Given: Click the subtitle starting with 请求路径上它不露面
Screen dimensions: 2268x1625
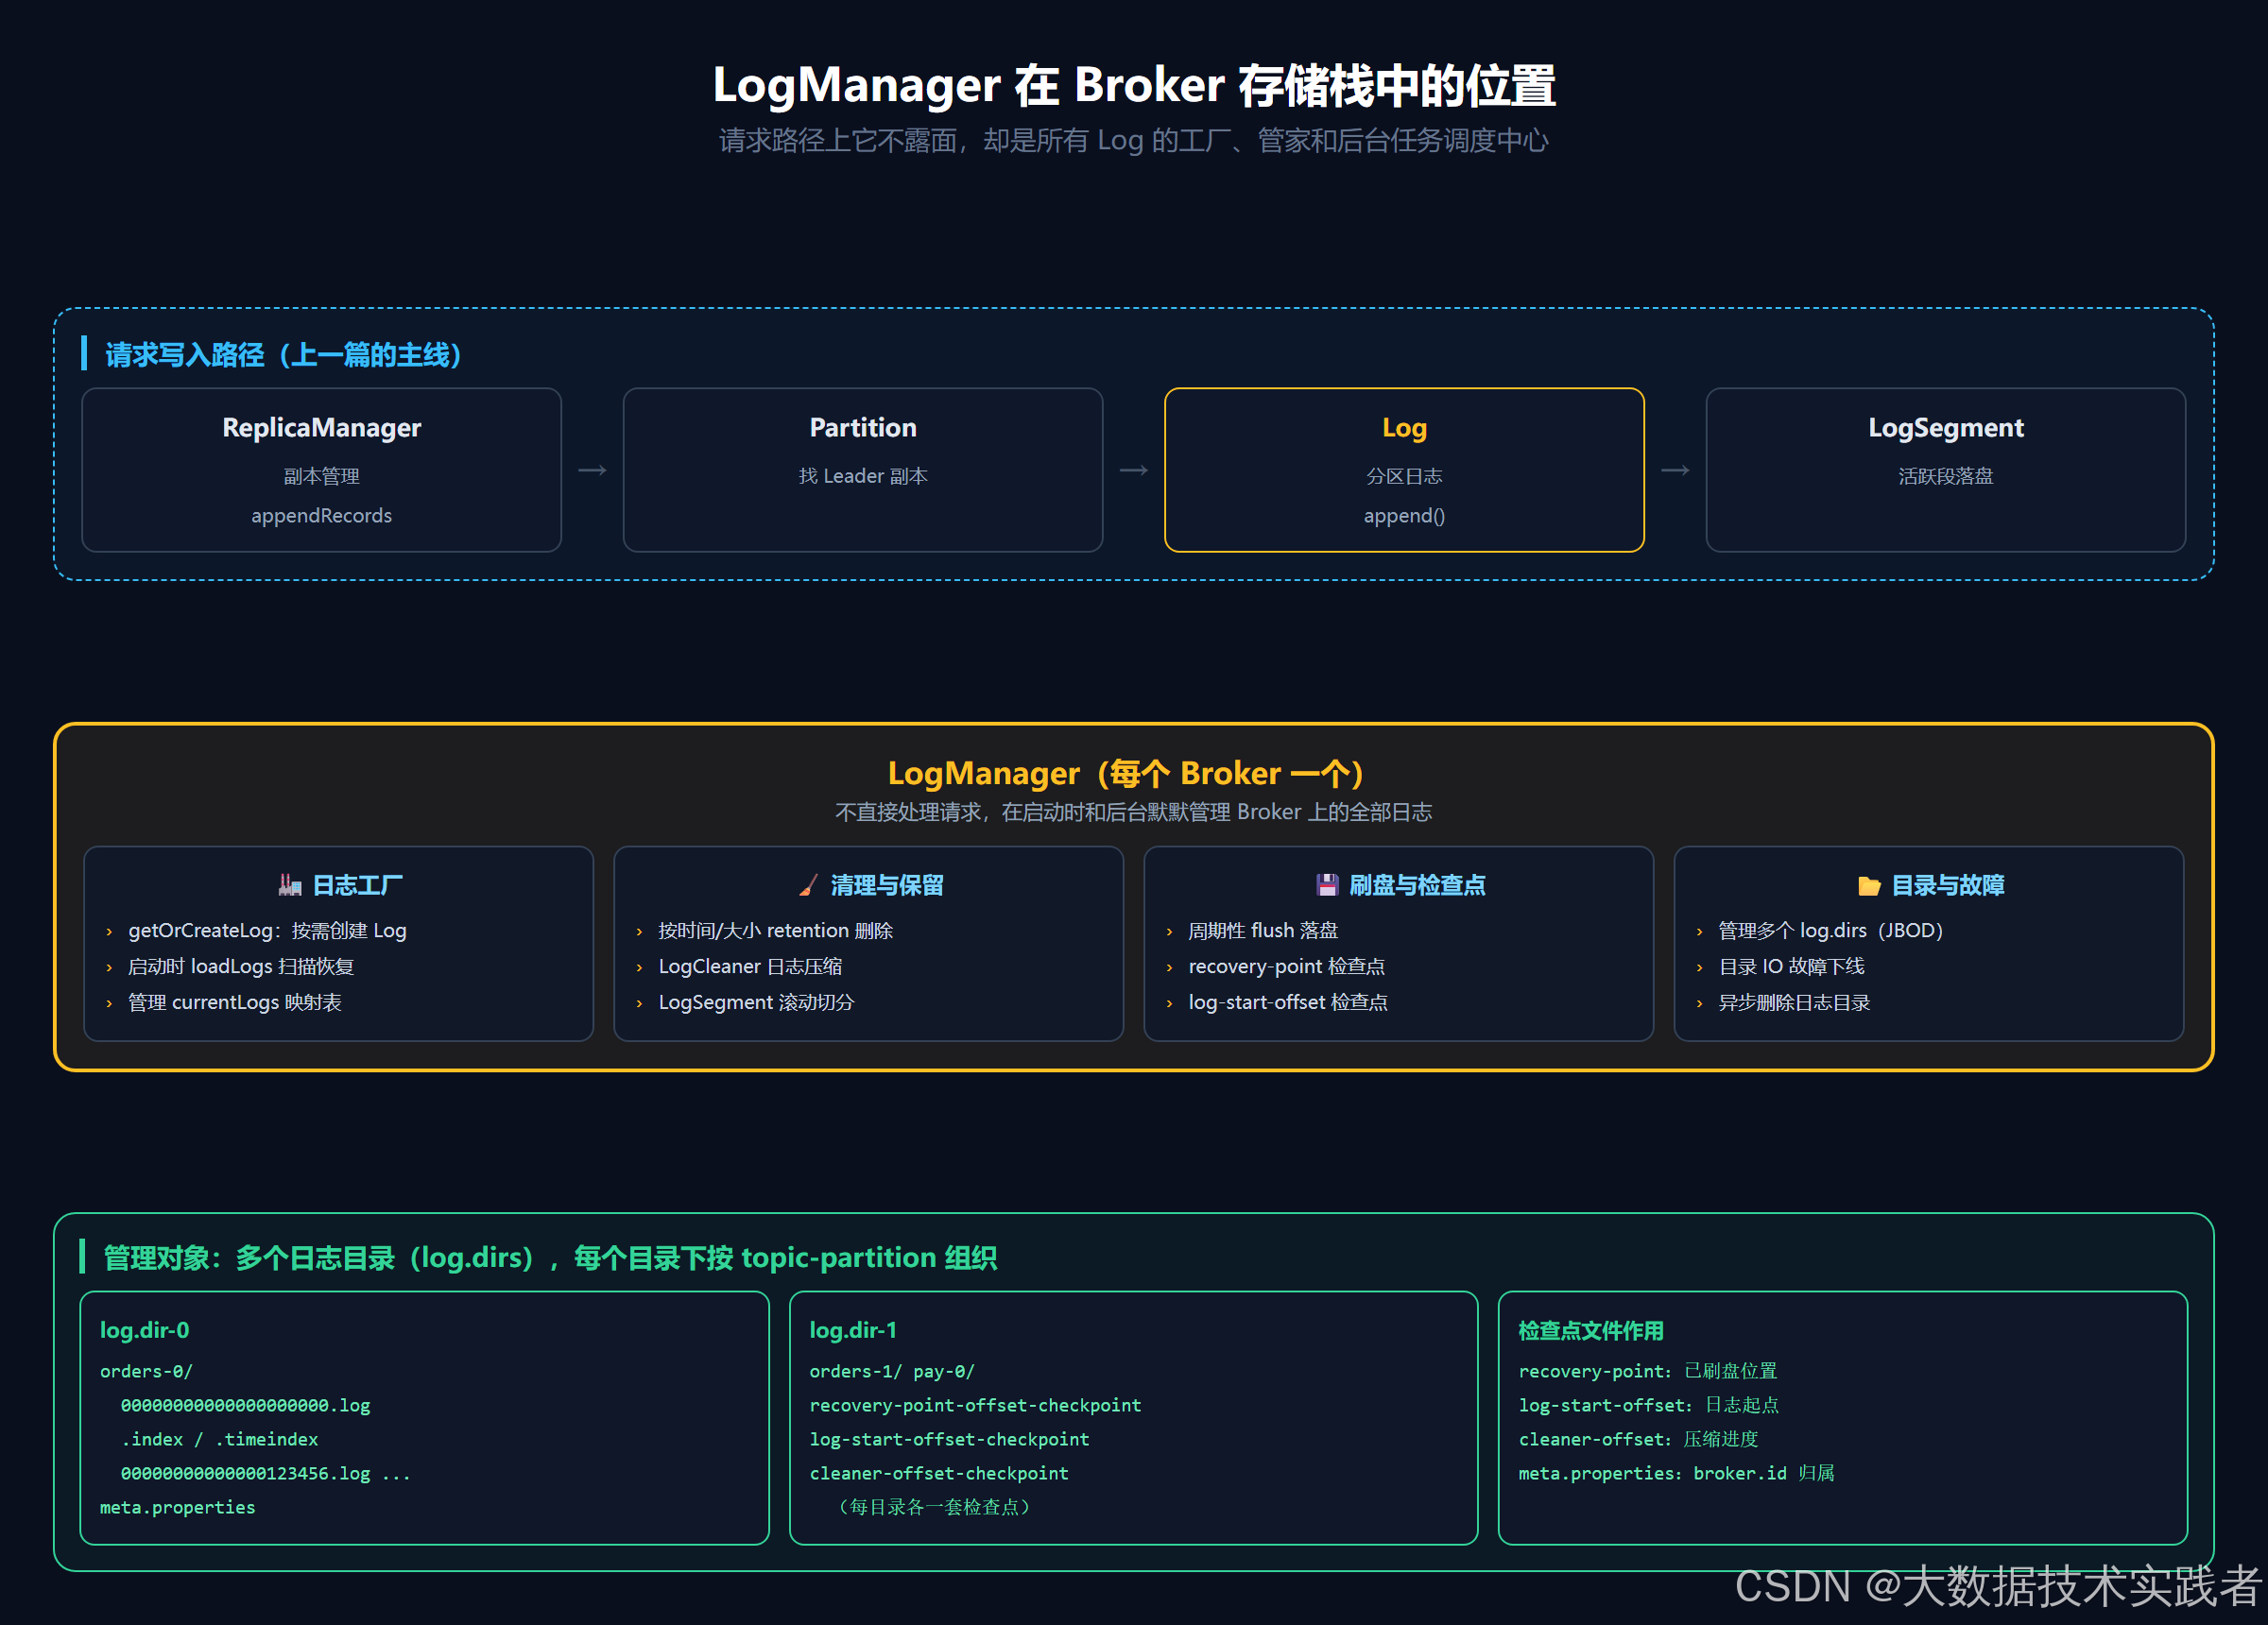Looking at the screenshot, I should point(1134,140).
